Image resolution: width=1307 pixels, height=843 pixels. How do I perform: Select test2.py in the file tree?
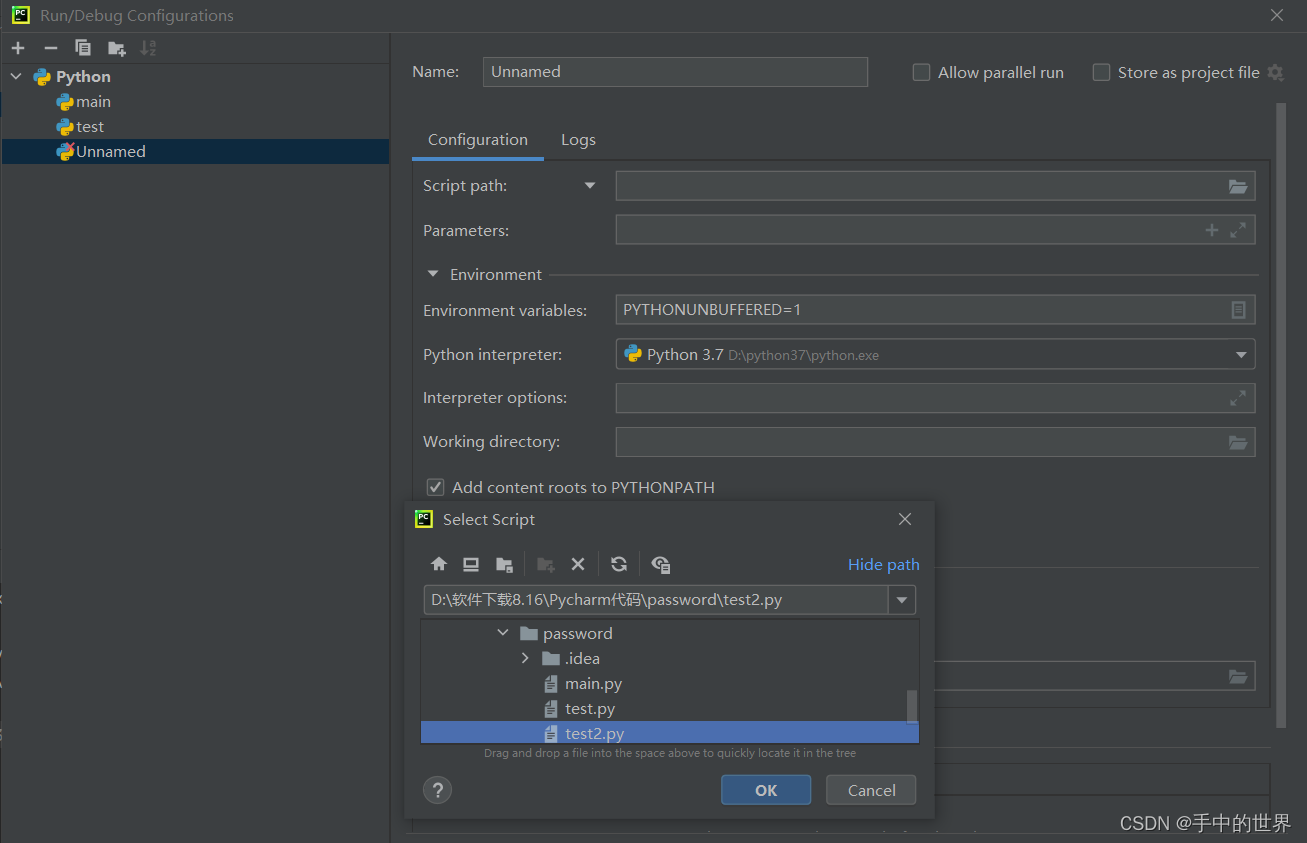(x=669, y=733)
